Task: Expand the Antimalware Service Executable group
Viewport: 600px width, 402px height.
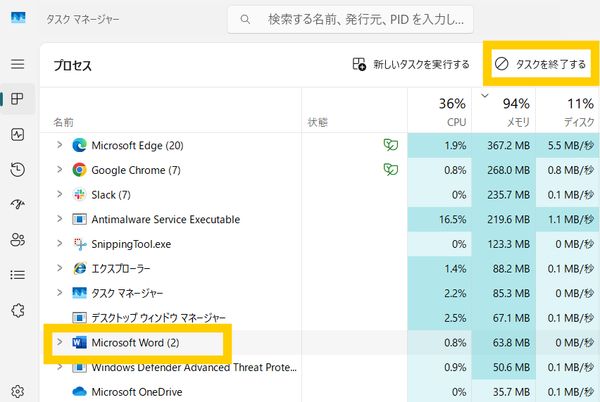Action: (59, 219)
